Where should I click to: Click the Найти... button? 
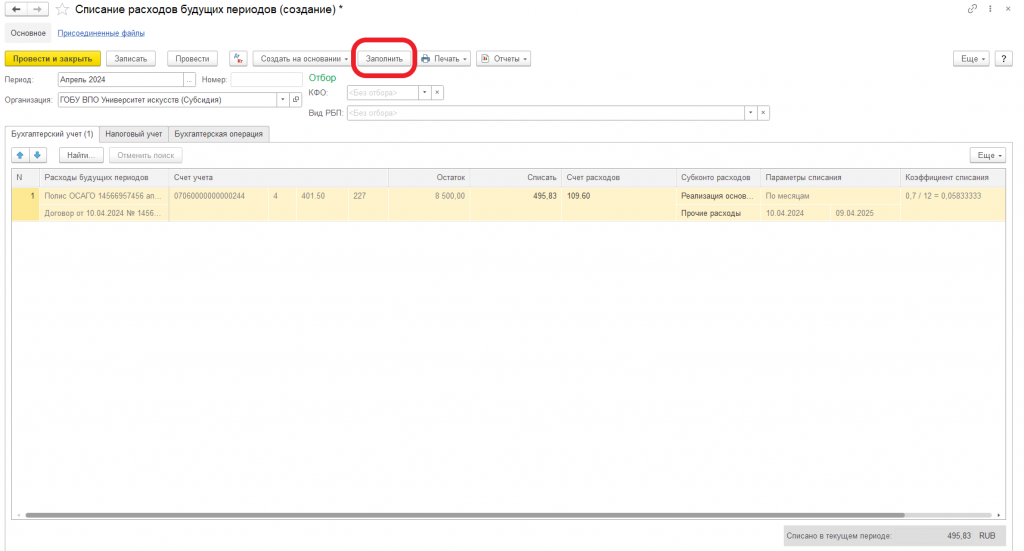point(82,155)
